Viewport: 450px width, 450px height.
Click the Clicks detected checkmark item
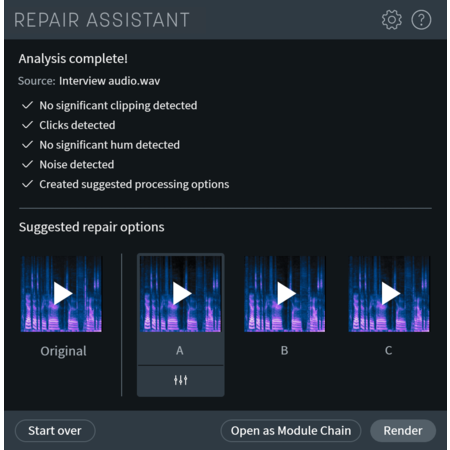click(x=69, y=125)
